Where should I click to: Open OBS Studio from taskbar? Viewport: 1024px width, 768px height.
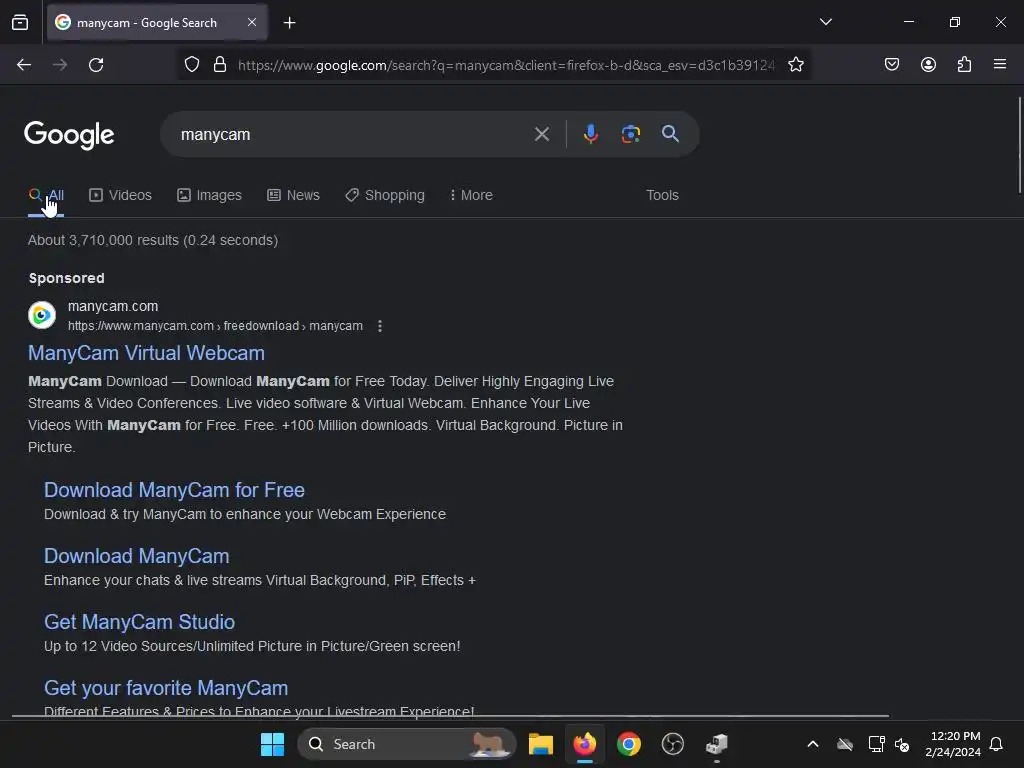click(x=673, y=744)
